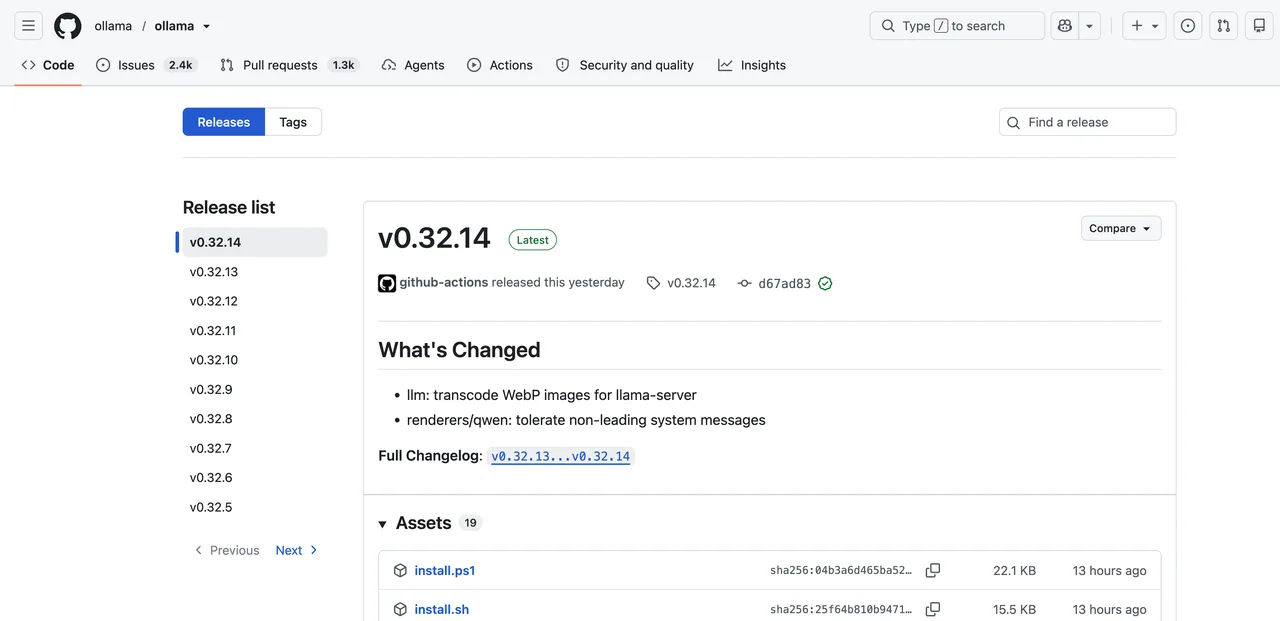
Task: Switch to the Pull requests tab
Action: (x=289, y=65)
